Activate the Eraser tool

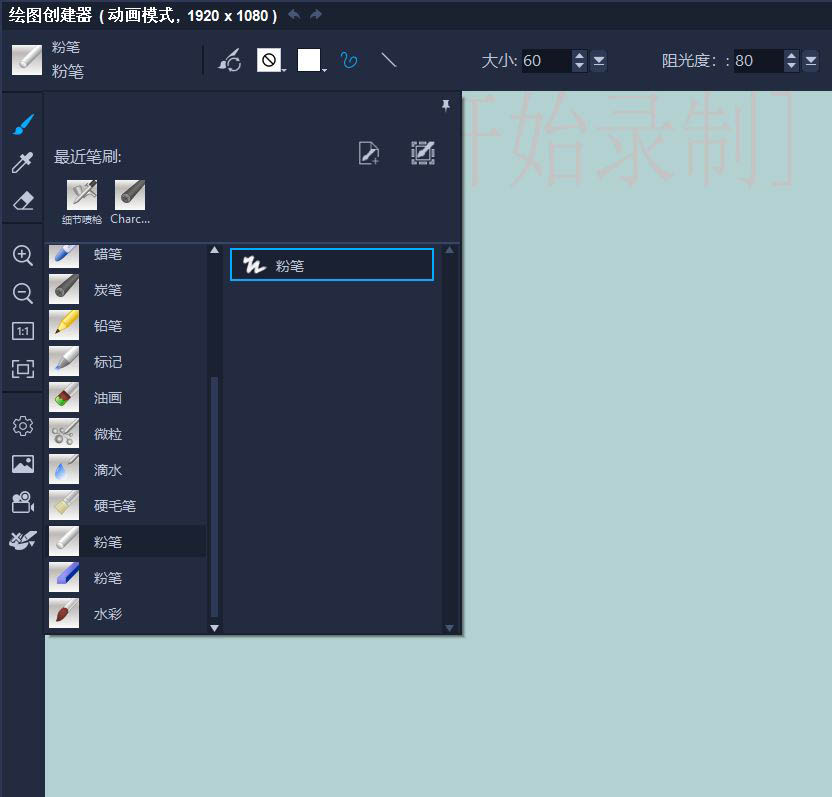click(21, 200)
